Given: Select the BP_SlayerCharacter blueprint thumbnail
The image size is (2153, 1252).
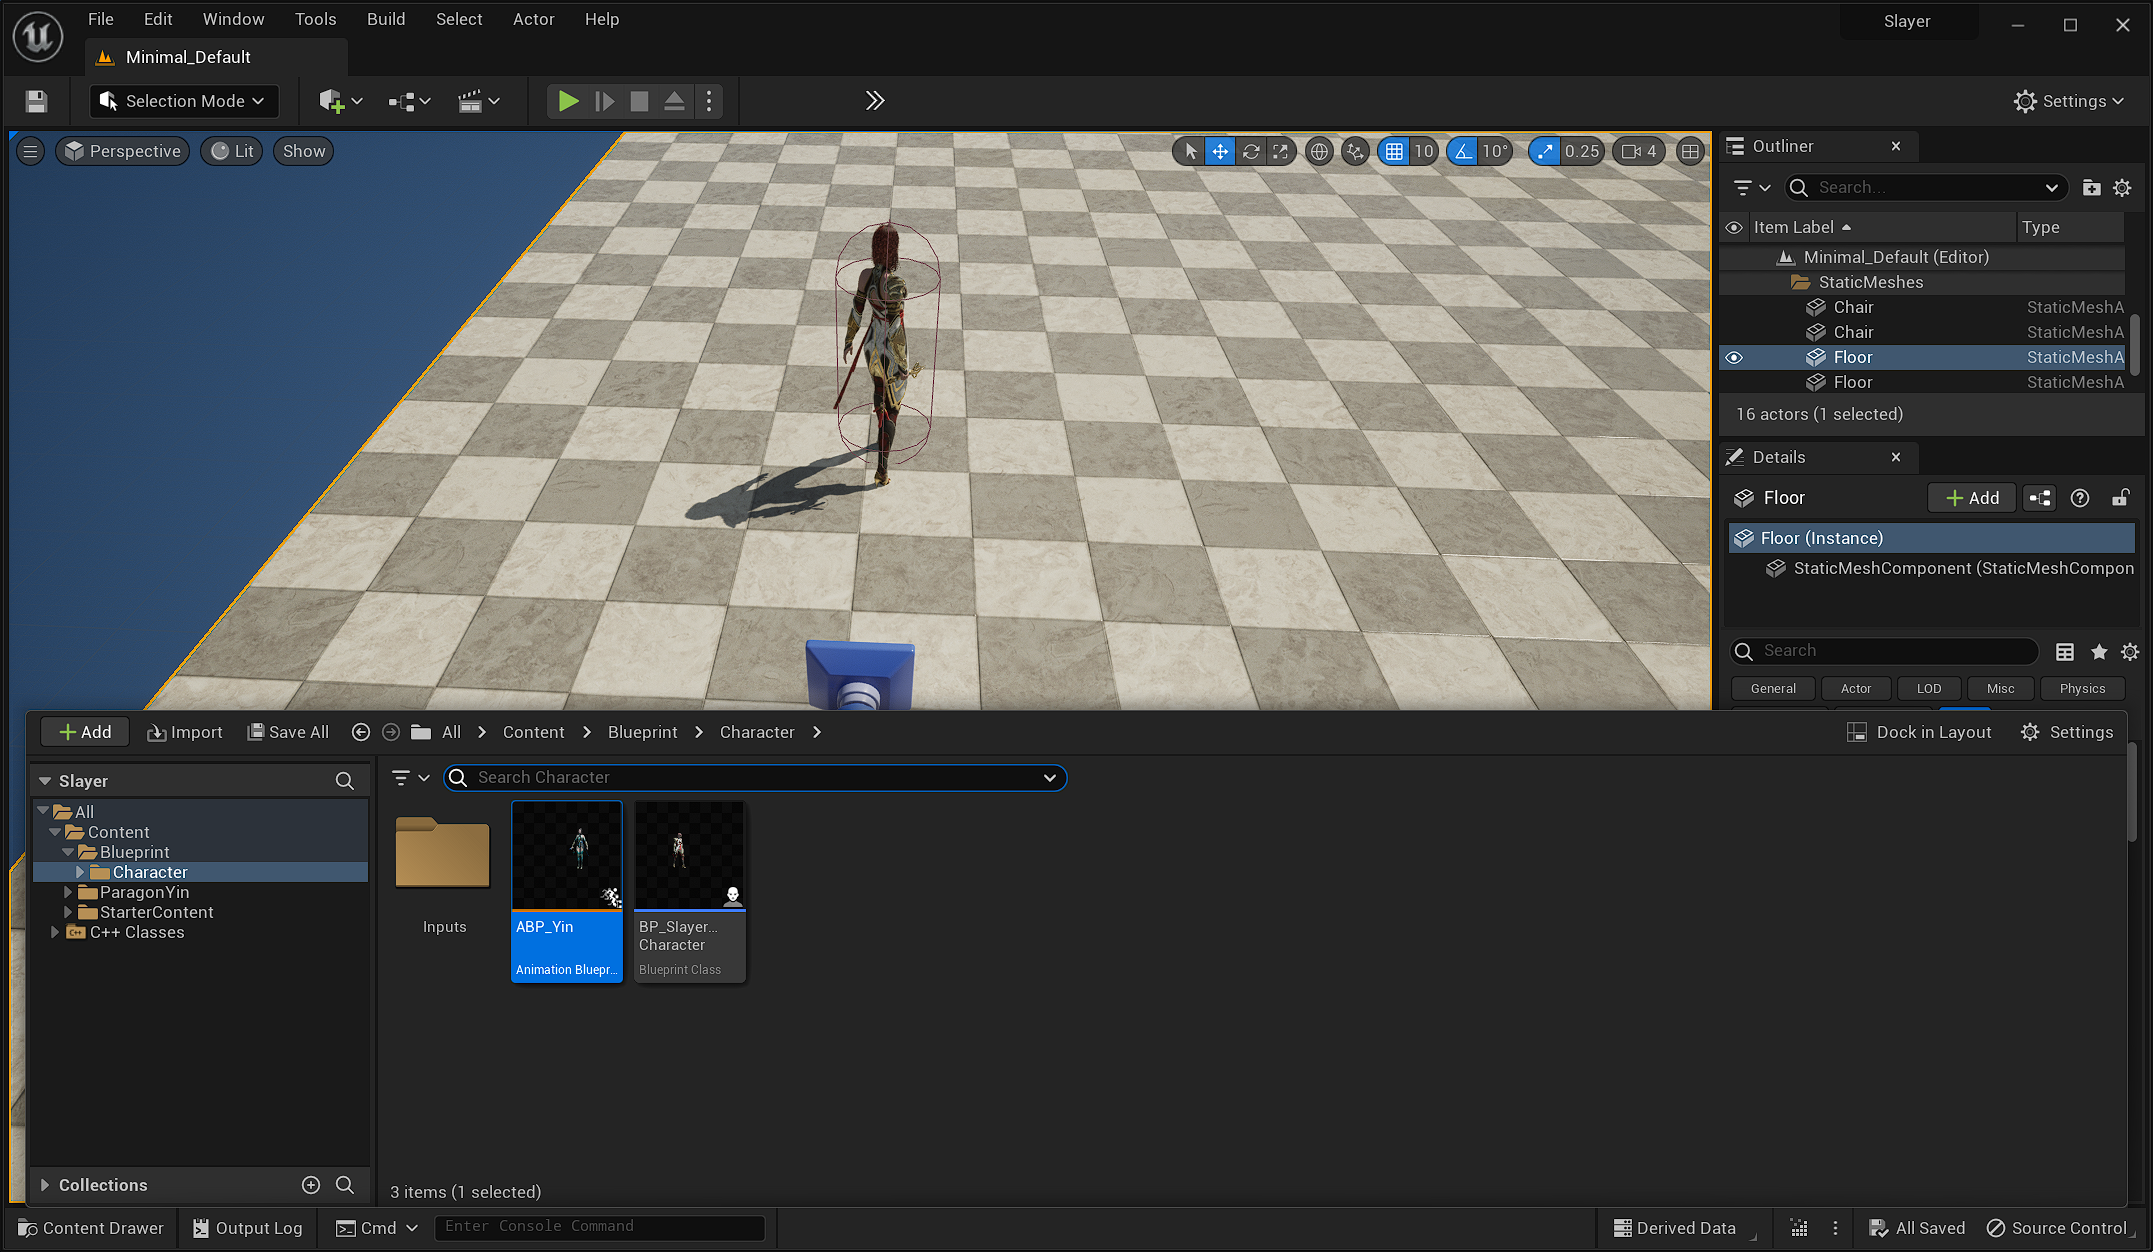Looking at the screenshot, I should click(x=689, y=855).
